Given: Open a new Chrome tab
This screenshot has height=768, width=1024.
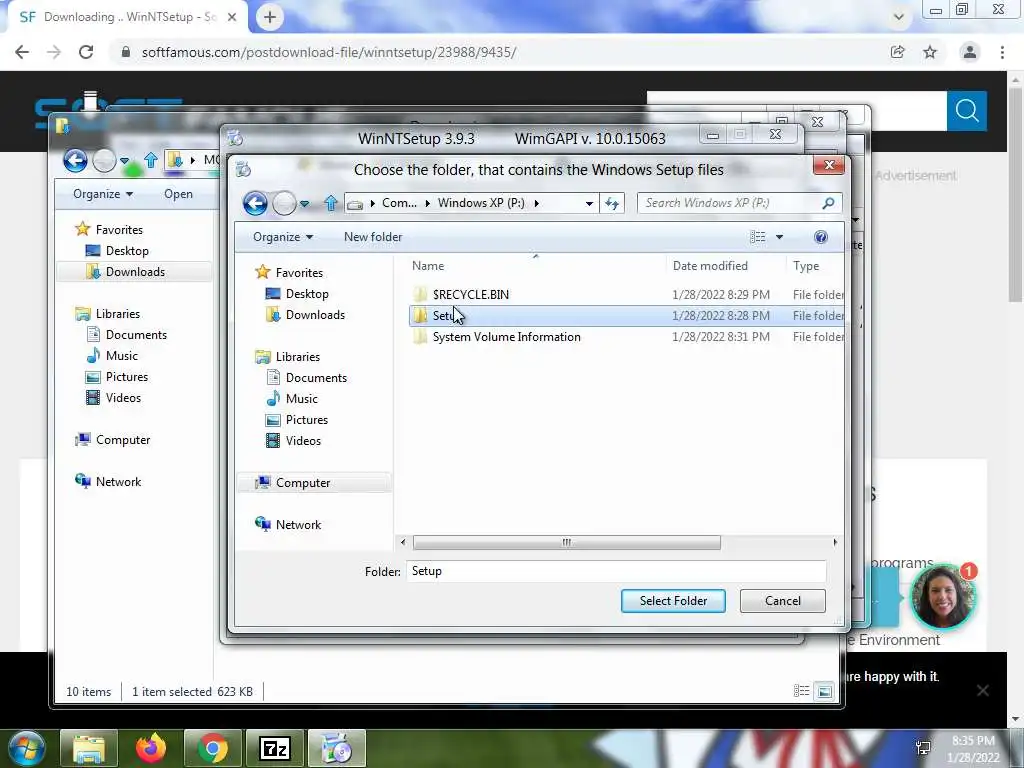Looking at the screenshot, I should 270,17.
